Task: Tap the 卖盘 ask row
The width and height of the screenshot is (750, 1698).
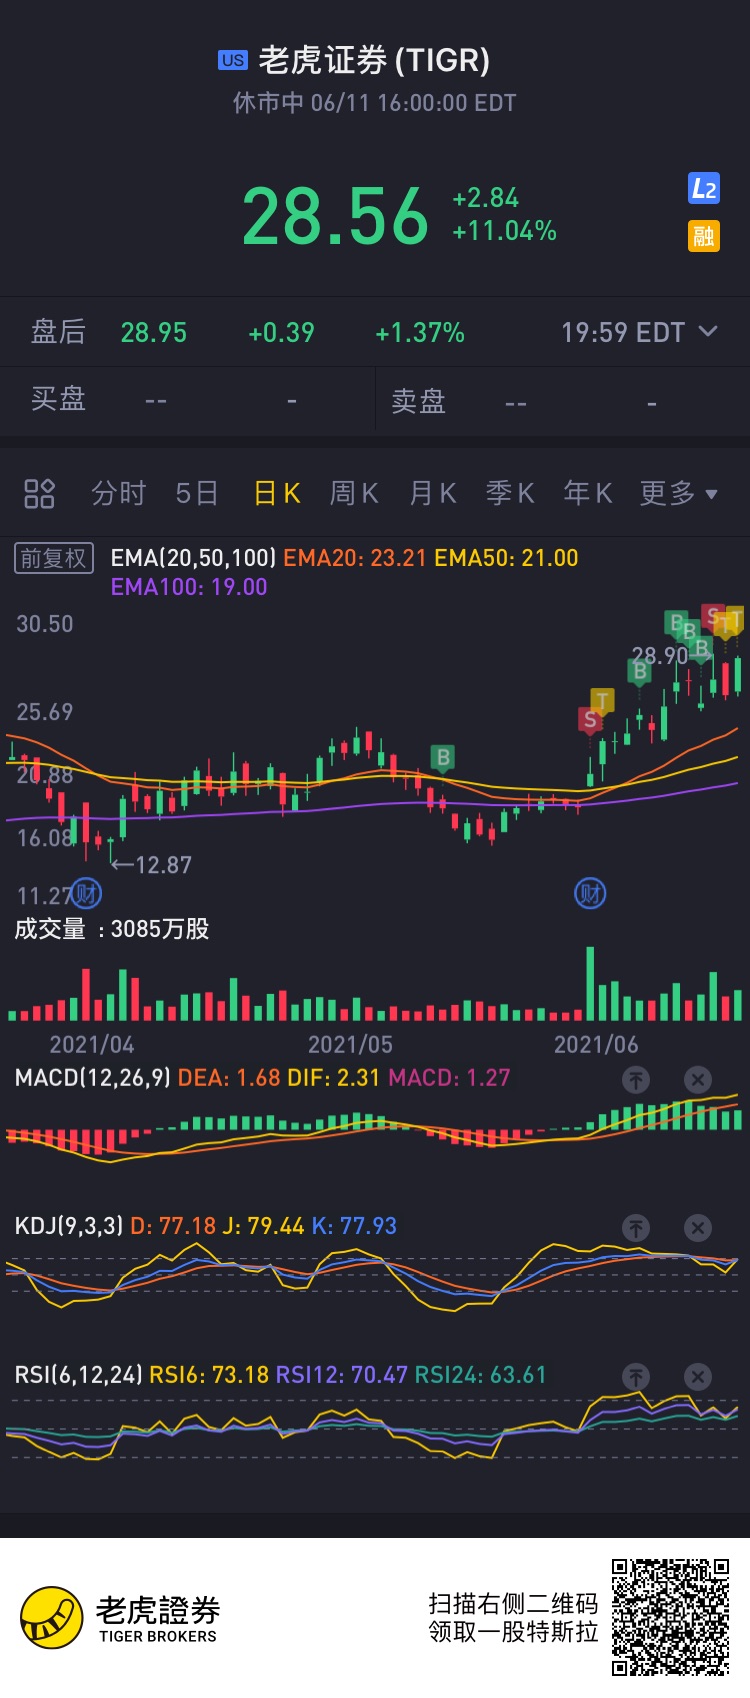Action: point(563,400)
